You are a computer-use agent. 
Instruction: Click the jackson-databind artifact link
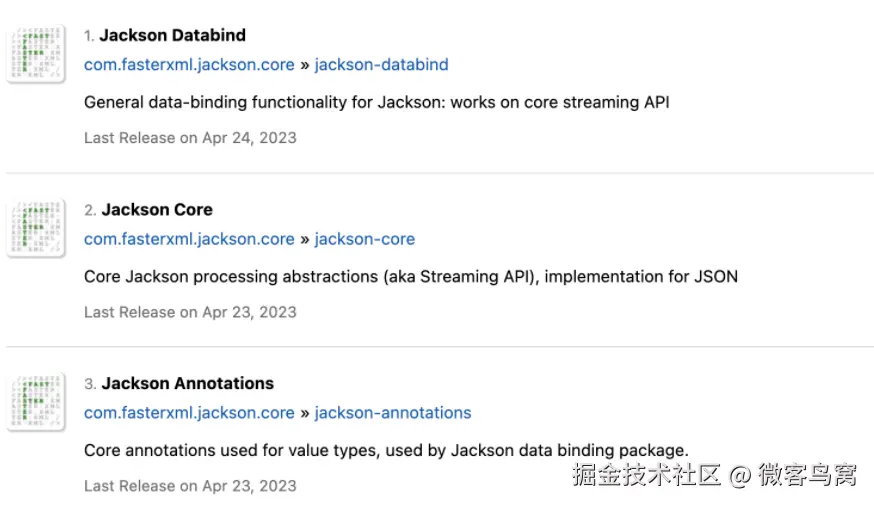(x=381, y=65)
